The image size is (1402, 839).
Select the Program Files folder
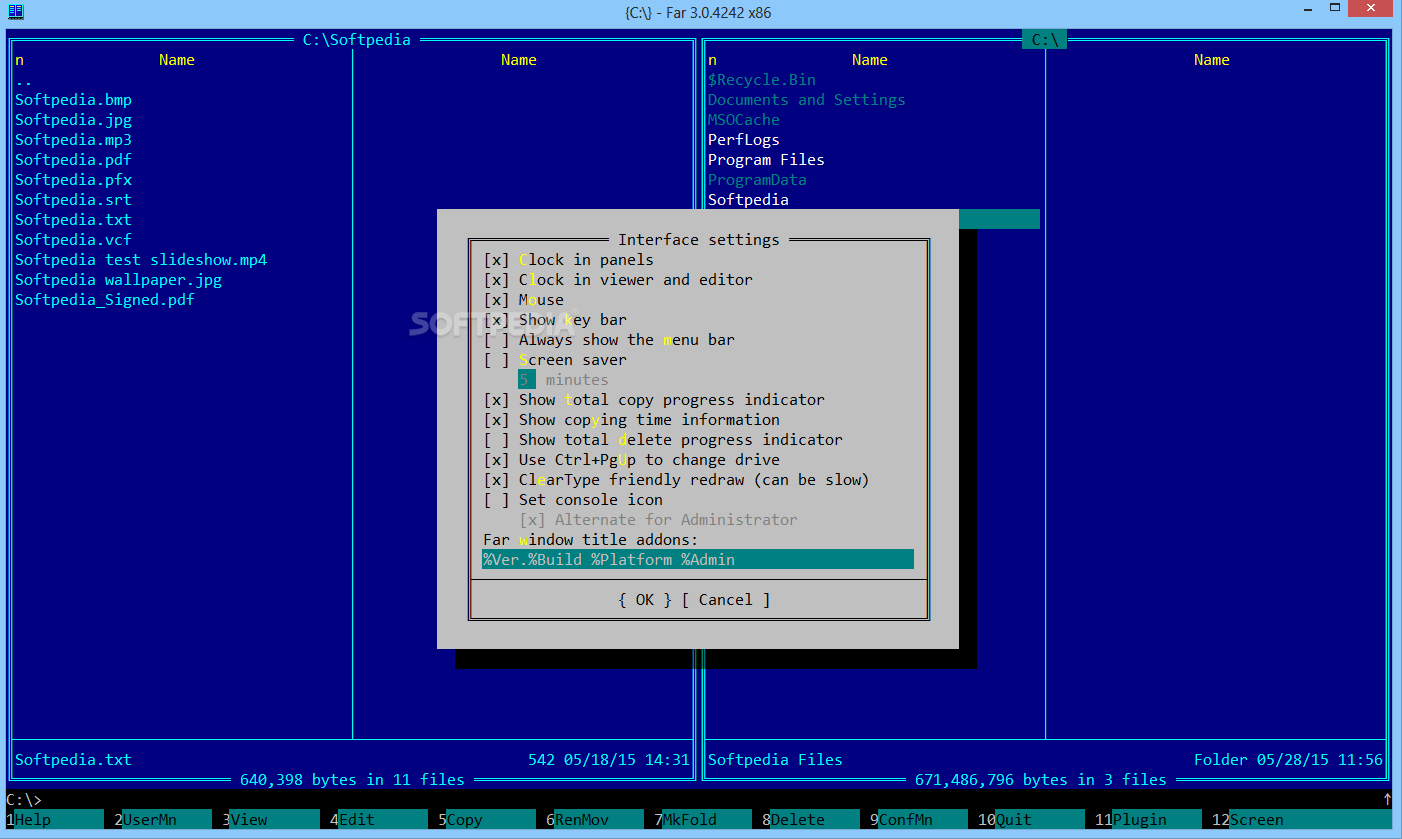[x=766, y=160]
